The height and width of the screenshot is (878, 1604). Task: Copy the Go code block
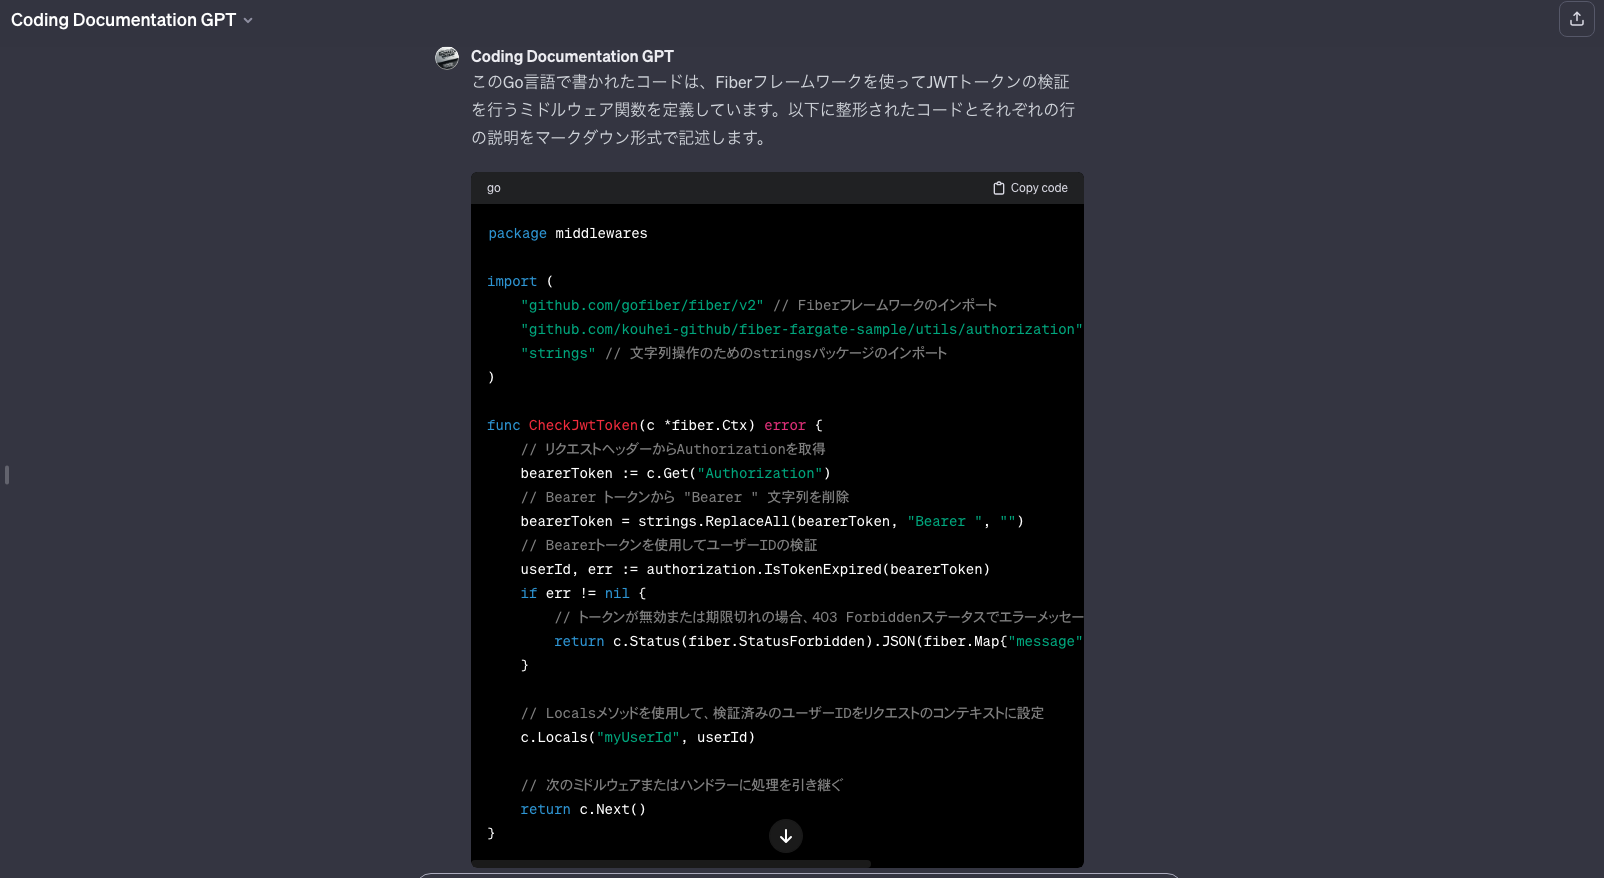click(x=1030, y=188)
